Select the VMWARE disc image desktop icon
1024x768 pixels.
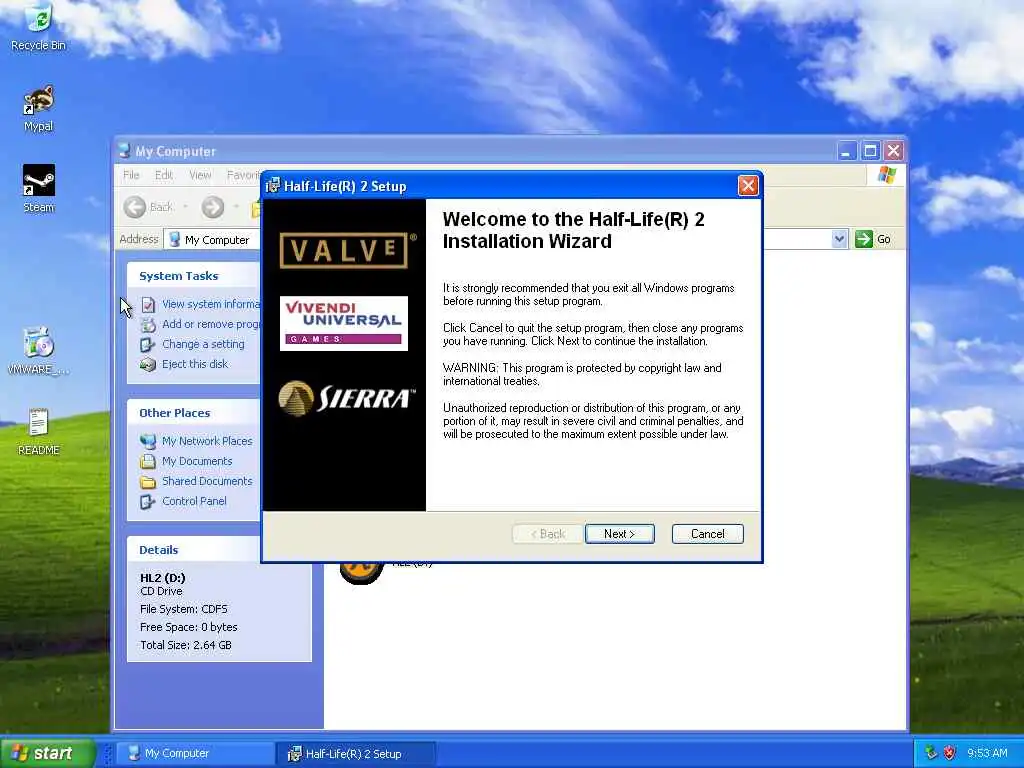pos(39,351)
